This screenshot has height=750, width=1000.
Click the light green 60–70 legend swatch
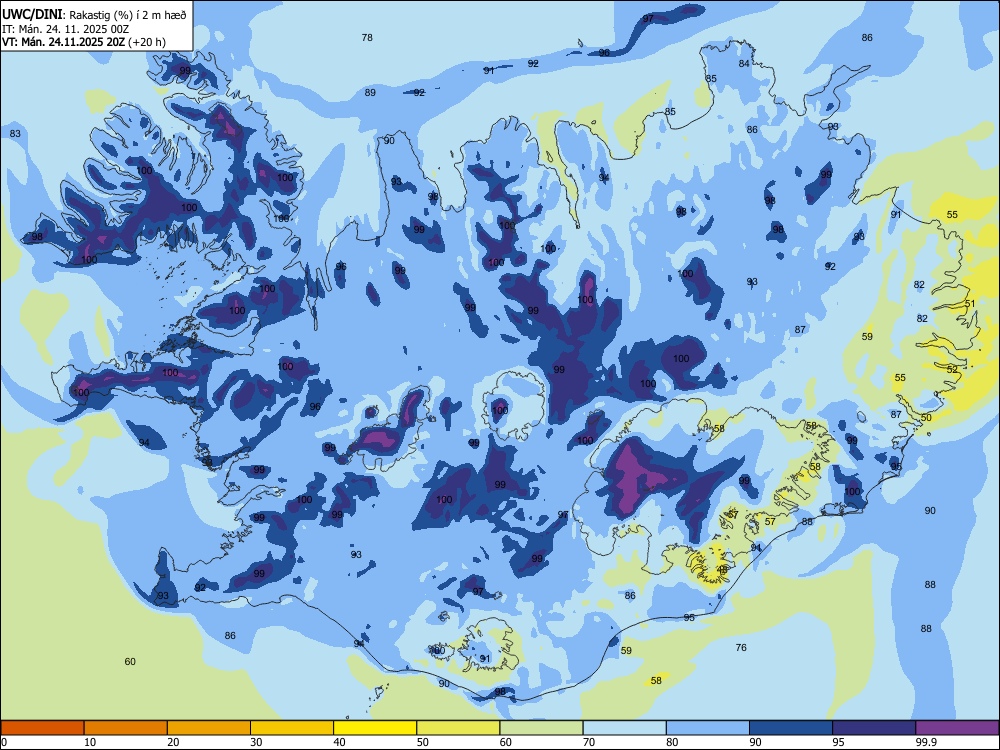point(541,728)
